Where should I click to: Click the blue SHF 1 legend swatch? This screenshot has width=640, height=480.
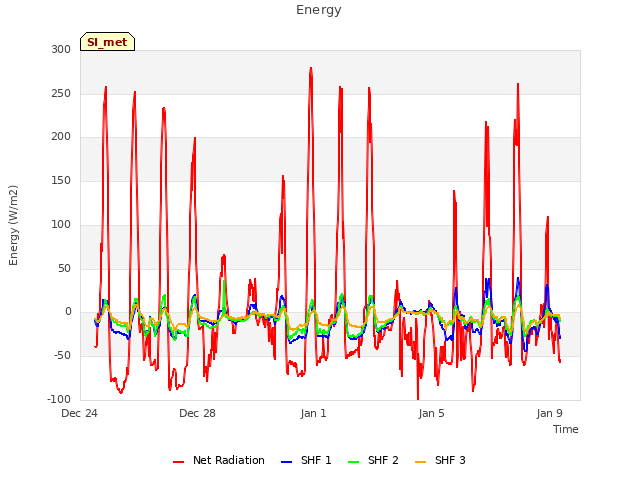pyautogui.click(x=287, y=462)
